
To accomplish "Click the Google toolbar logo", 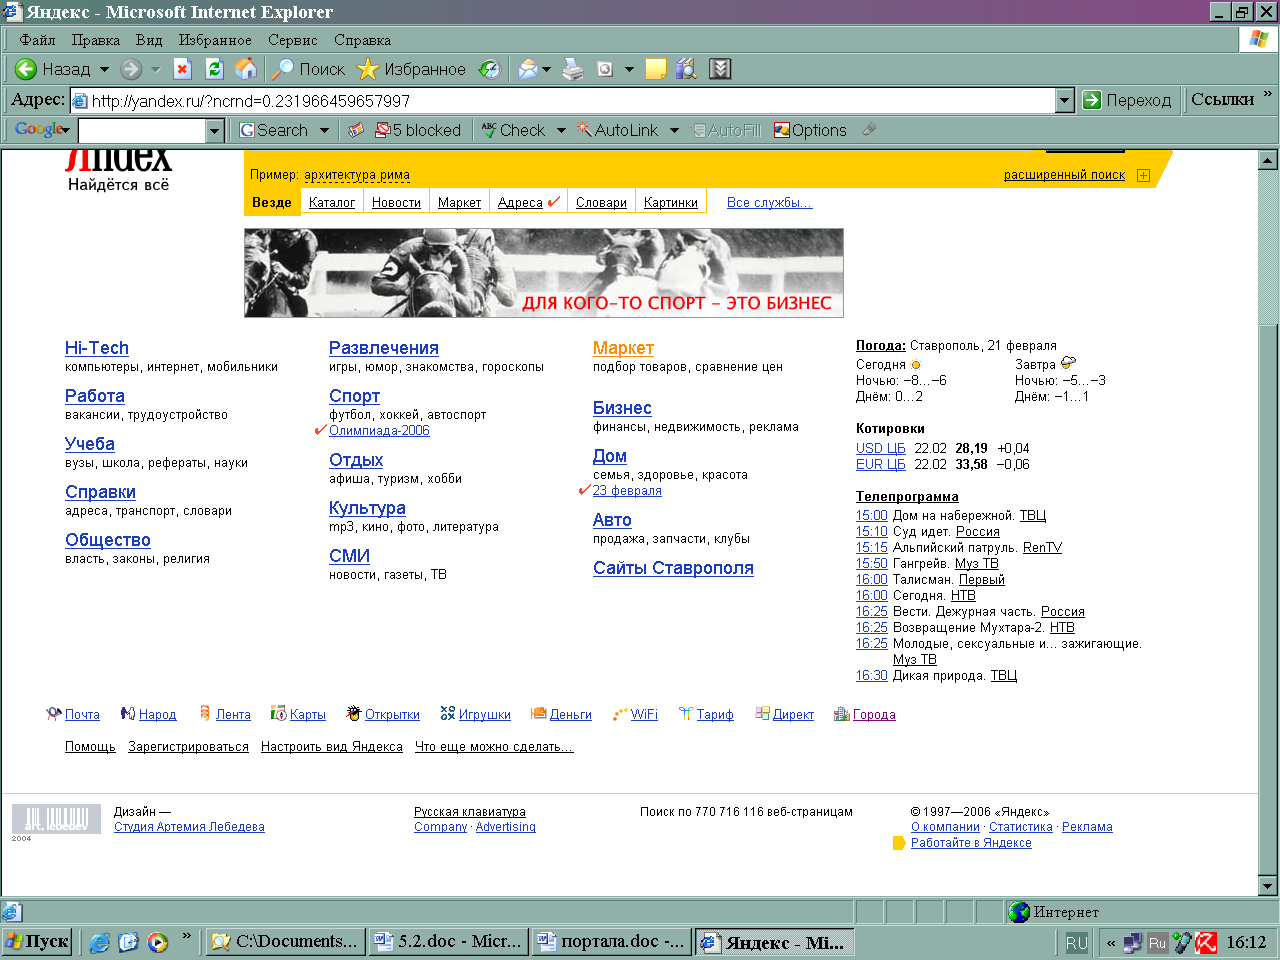I will tap(41, 130).
